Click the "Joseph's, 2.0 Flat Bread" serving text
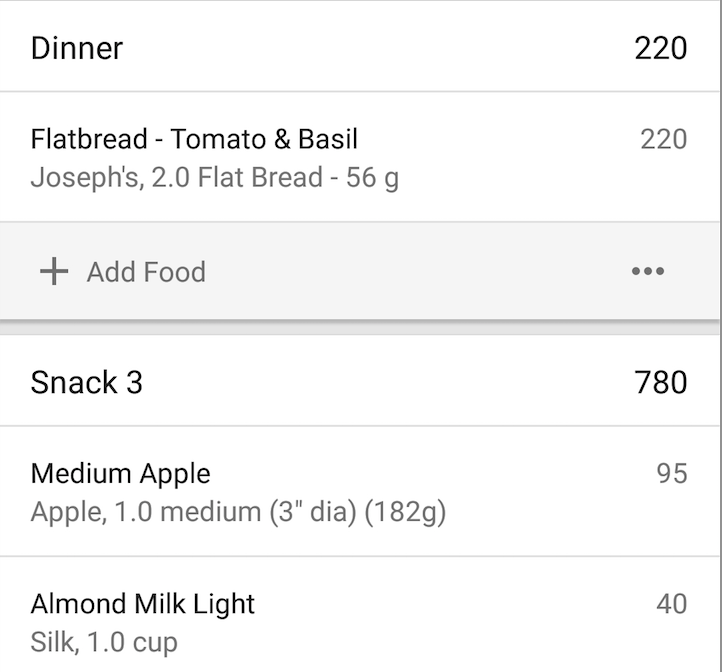 click(176, 179)
